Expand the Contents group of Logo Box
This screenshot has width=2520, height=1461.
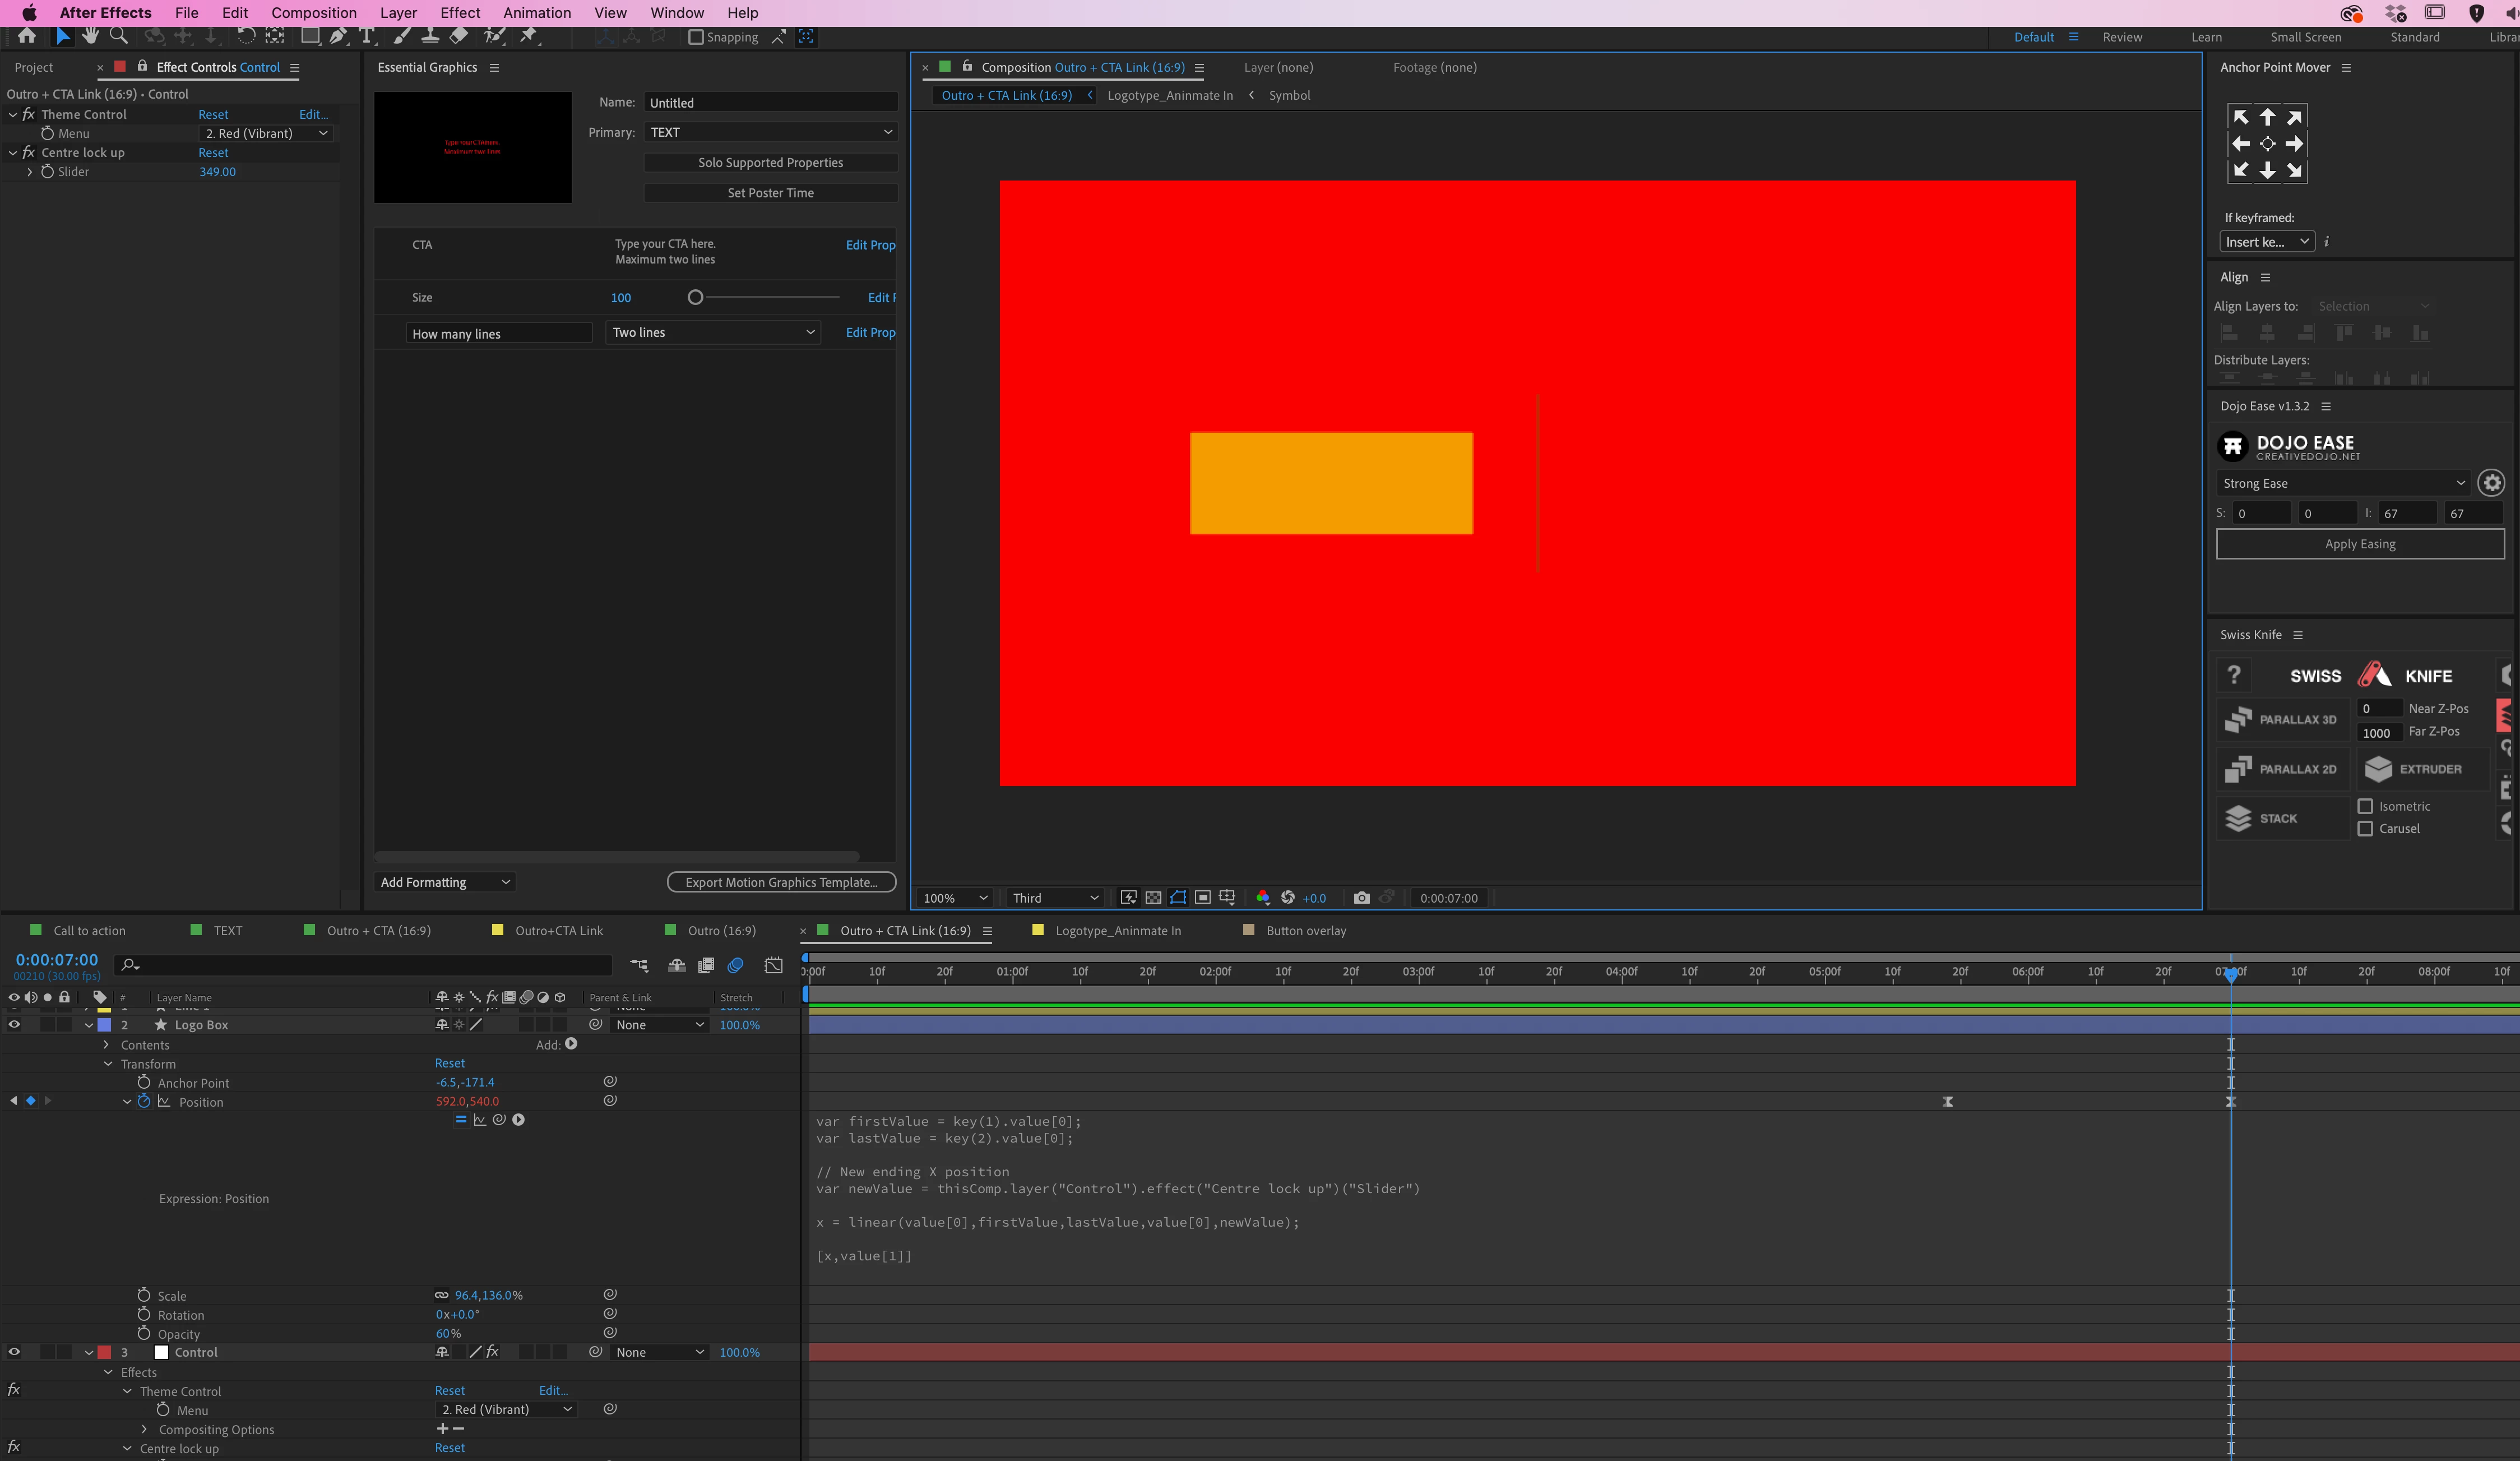pyautogui.click(x=107, y=1045)
